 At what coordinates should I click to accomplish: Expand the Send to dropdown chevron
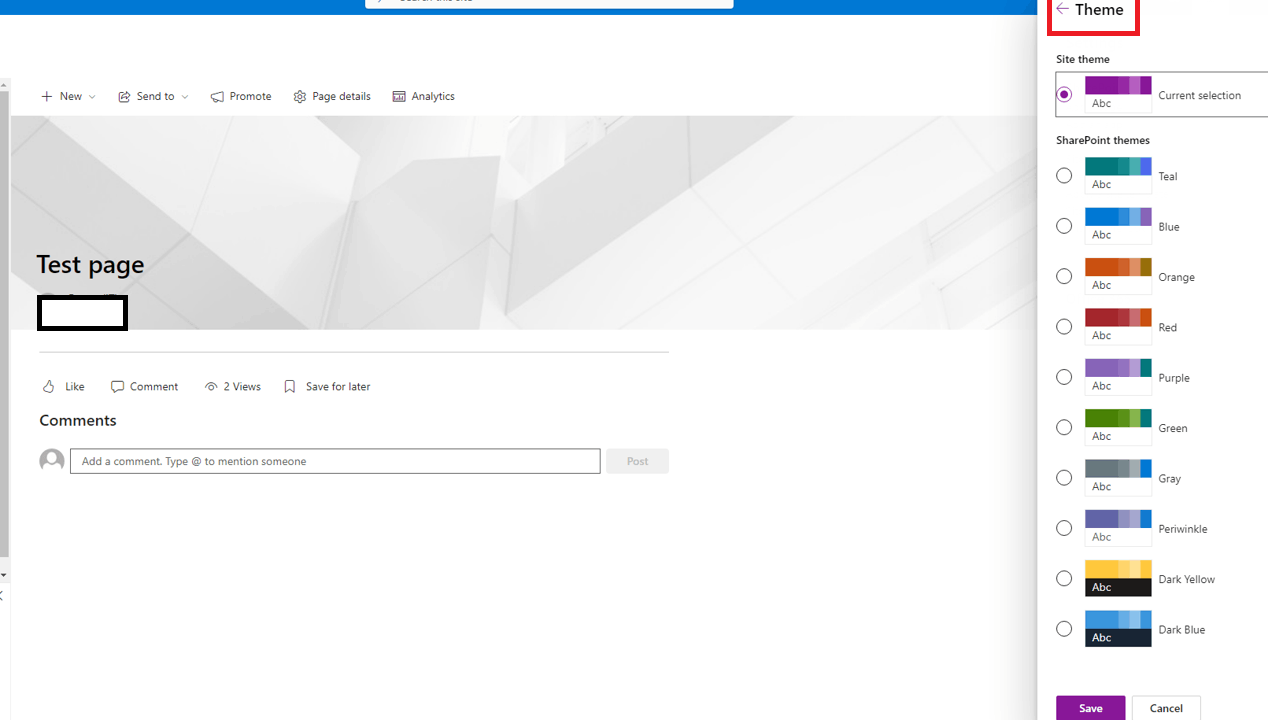pos(185,97)
